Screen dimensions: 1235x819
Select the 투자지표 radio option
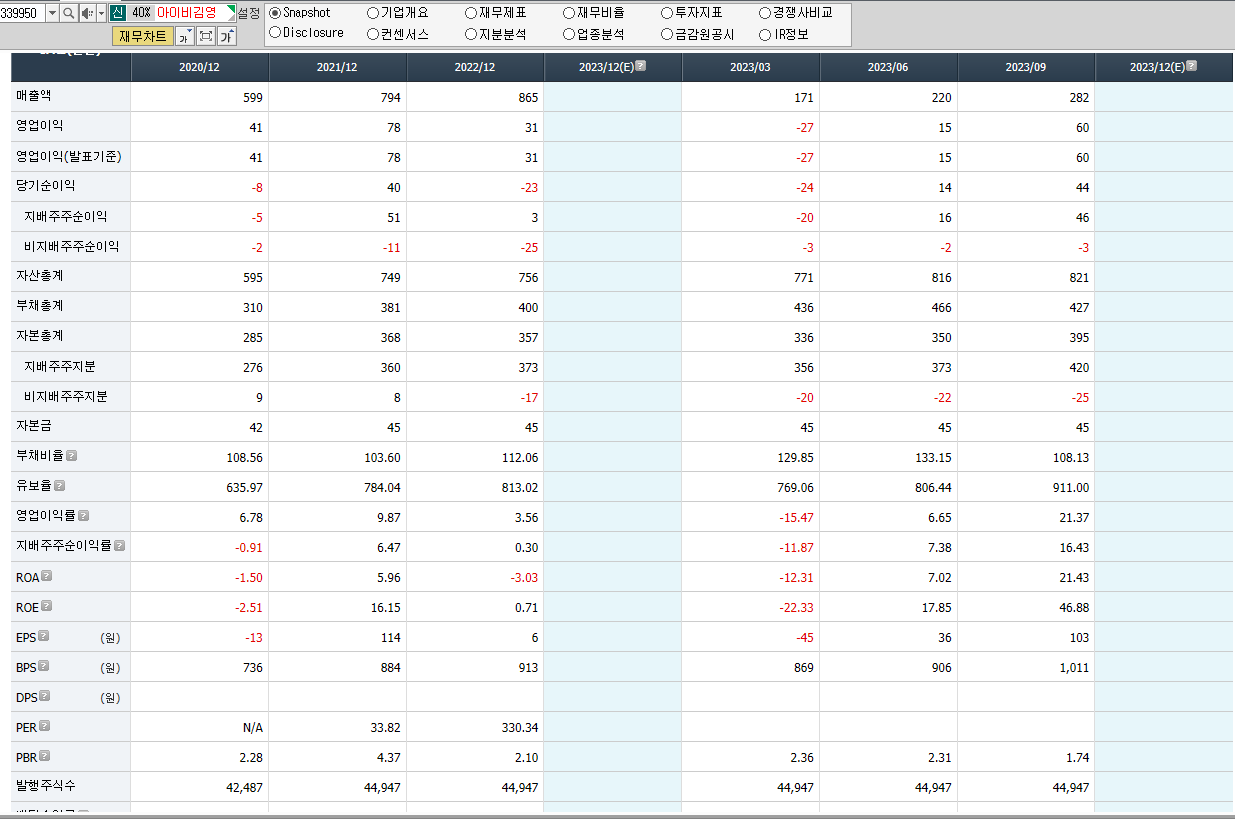(x=667, y=13)
